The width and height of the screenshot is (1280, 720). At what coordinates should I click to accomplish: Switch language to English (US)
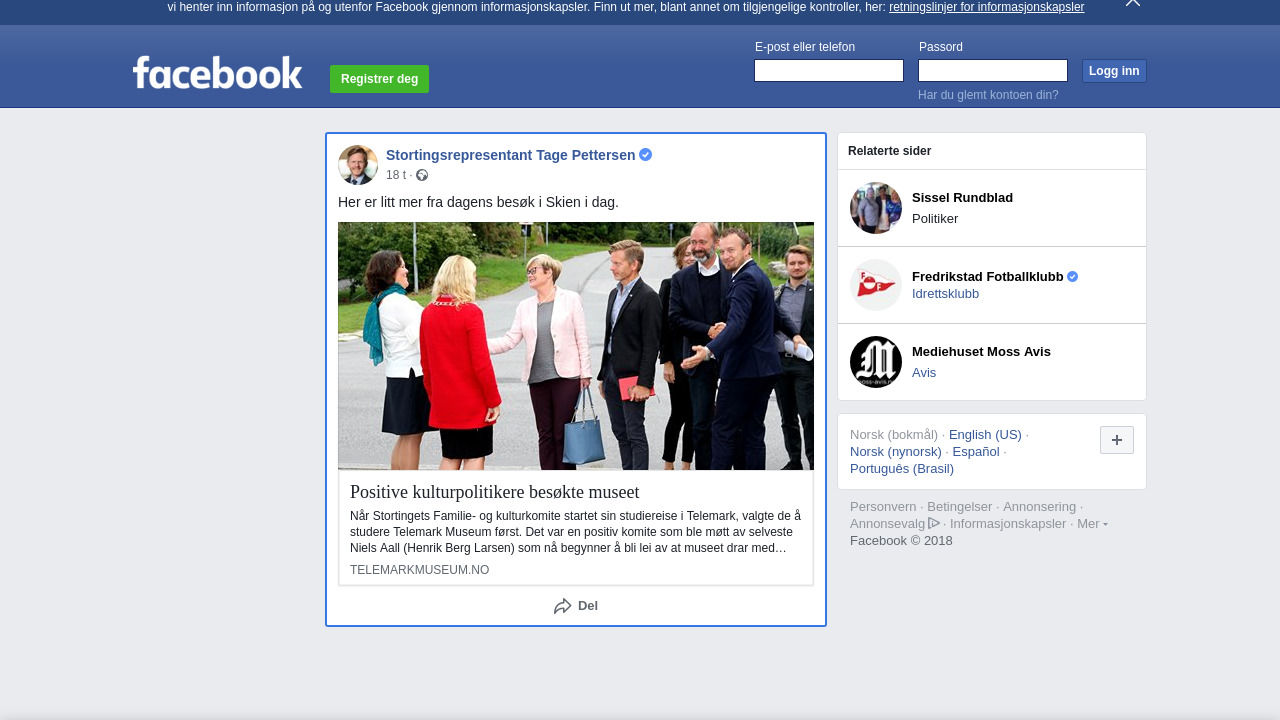coord(985,435)
